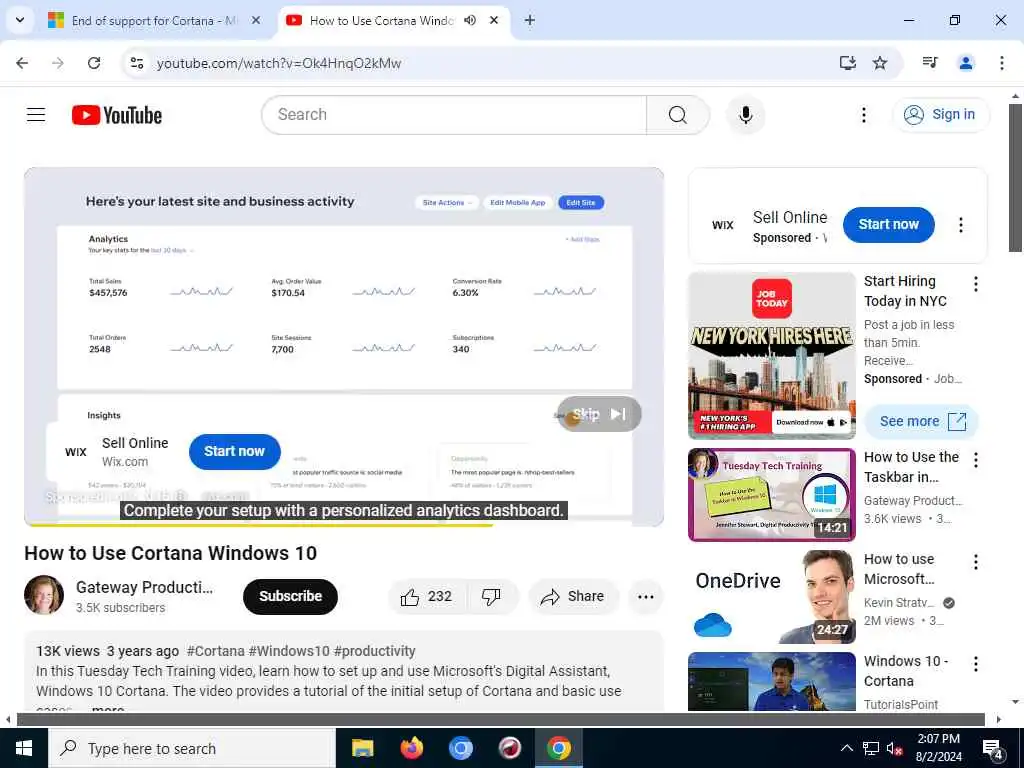Image resolution: width=1024 pixels, height=768 pixels.
Task: Click the #Cortana hashtag
Action: tap(216, 651)
